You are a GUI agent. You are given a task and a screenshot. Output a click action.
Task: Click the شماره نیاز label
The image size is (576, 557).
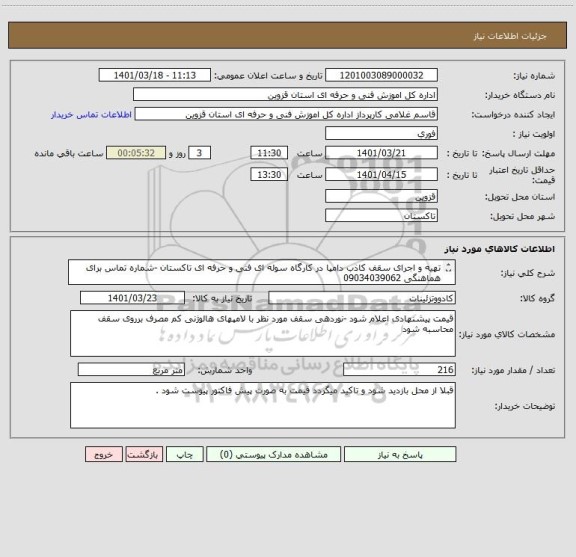tap(534, 76)
